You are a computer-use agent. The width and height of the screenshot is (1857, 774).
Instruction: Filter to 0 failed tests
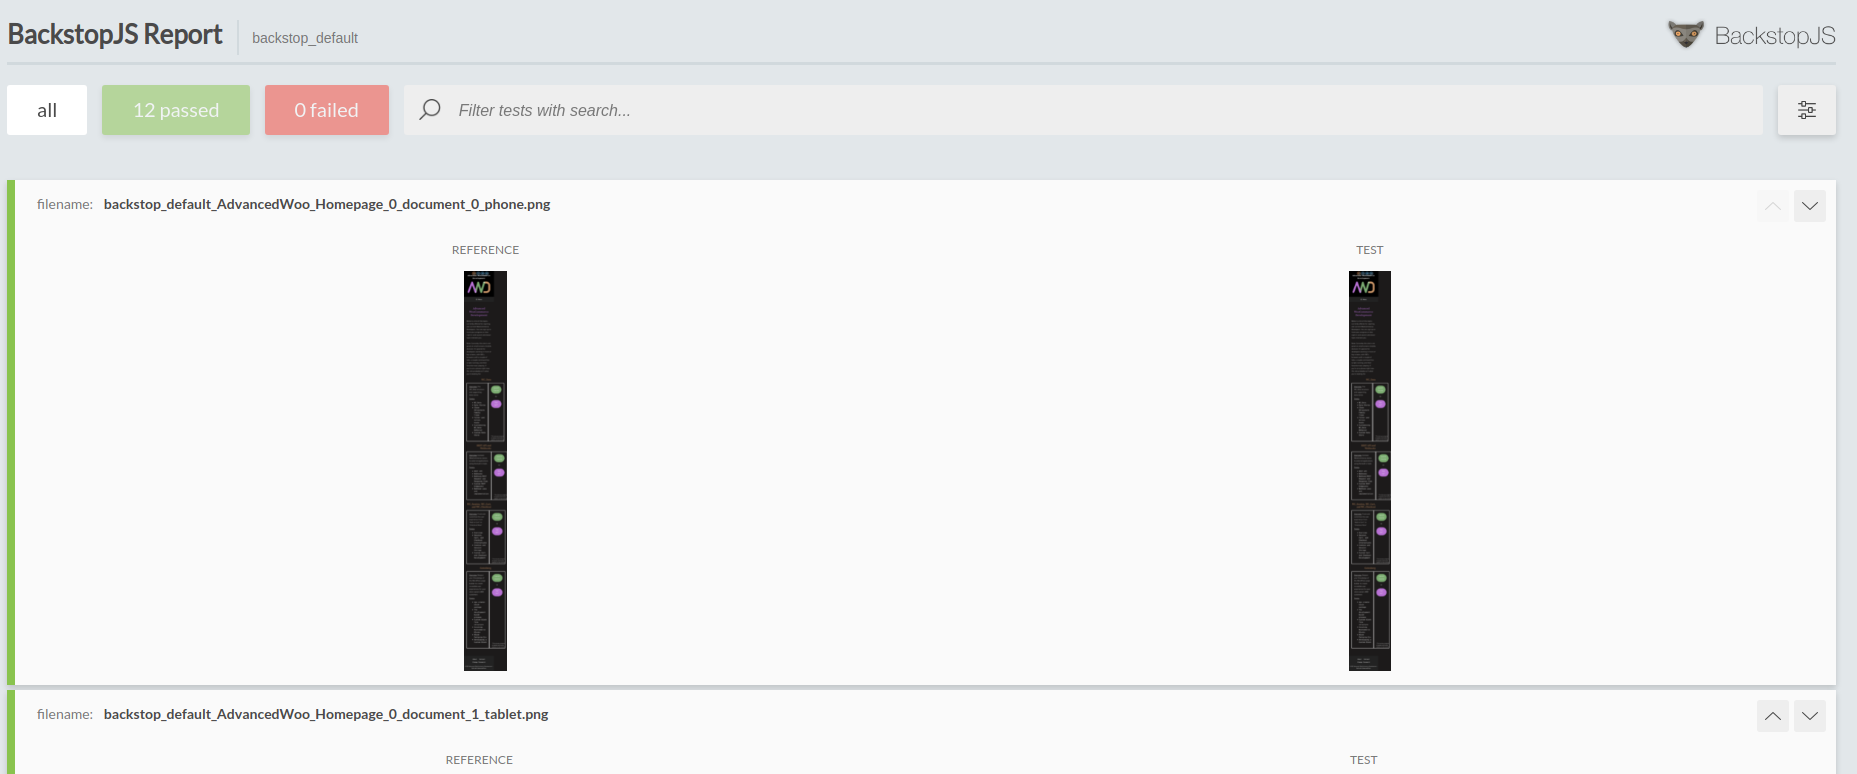tap(327, 110)
